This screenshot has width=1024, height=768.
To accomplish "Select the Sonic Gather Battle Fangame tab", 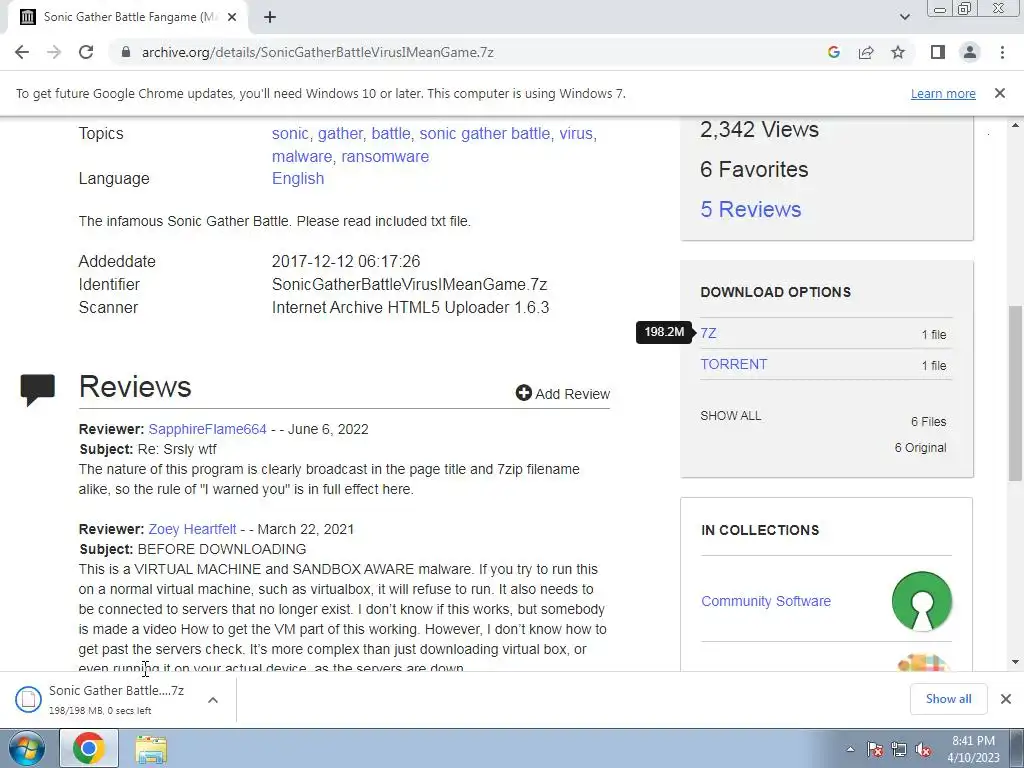I will (127, 17).
